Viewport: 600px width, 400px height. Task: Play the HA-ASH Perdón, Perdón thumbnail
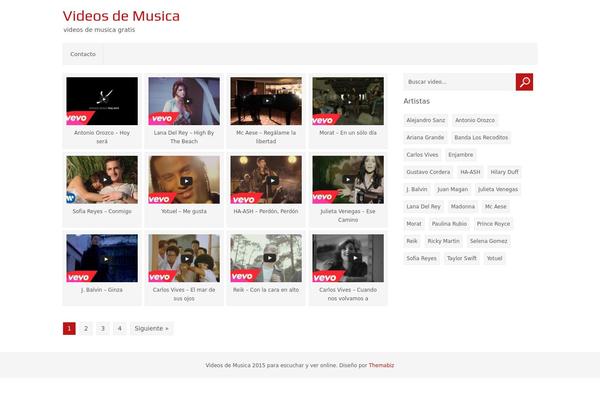pyautogui.click(x=266, y=180)
